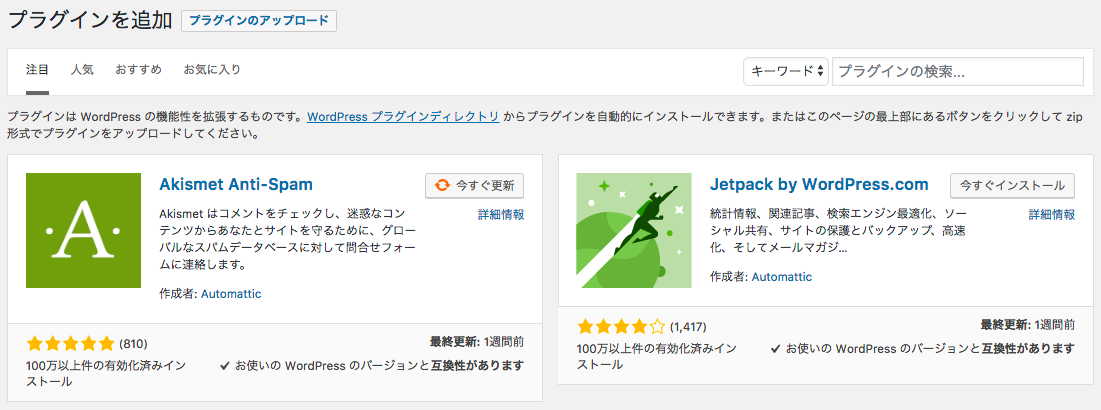Click Akismet's 最終更新: 1週間前 text
This screenshot has width=1101, height=410.
tap(477, 343)
